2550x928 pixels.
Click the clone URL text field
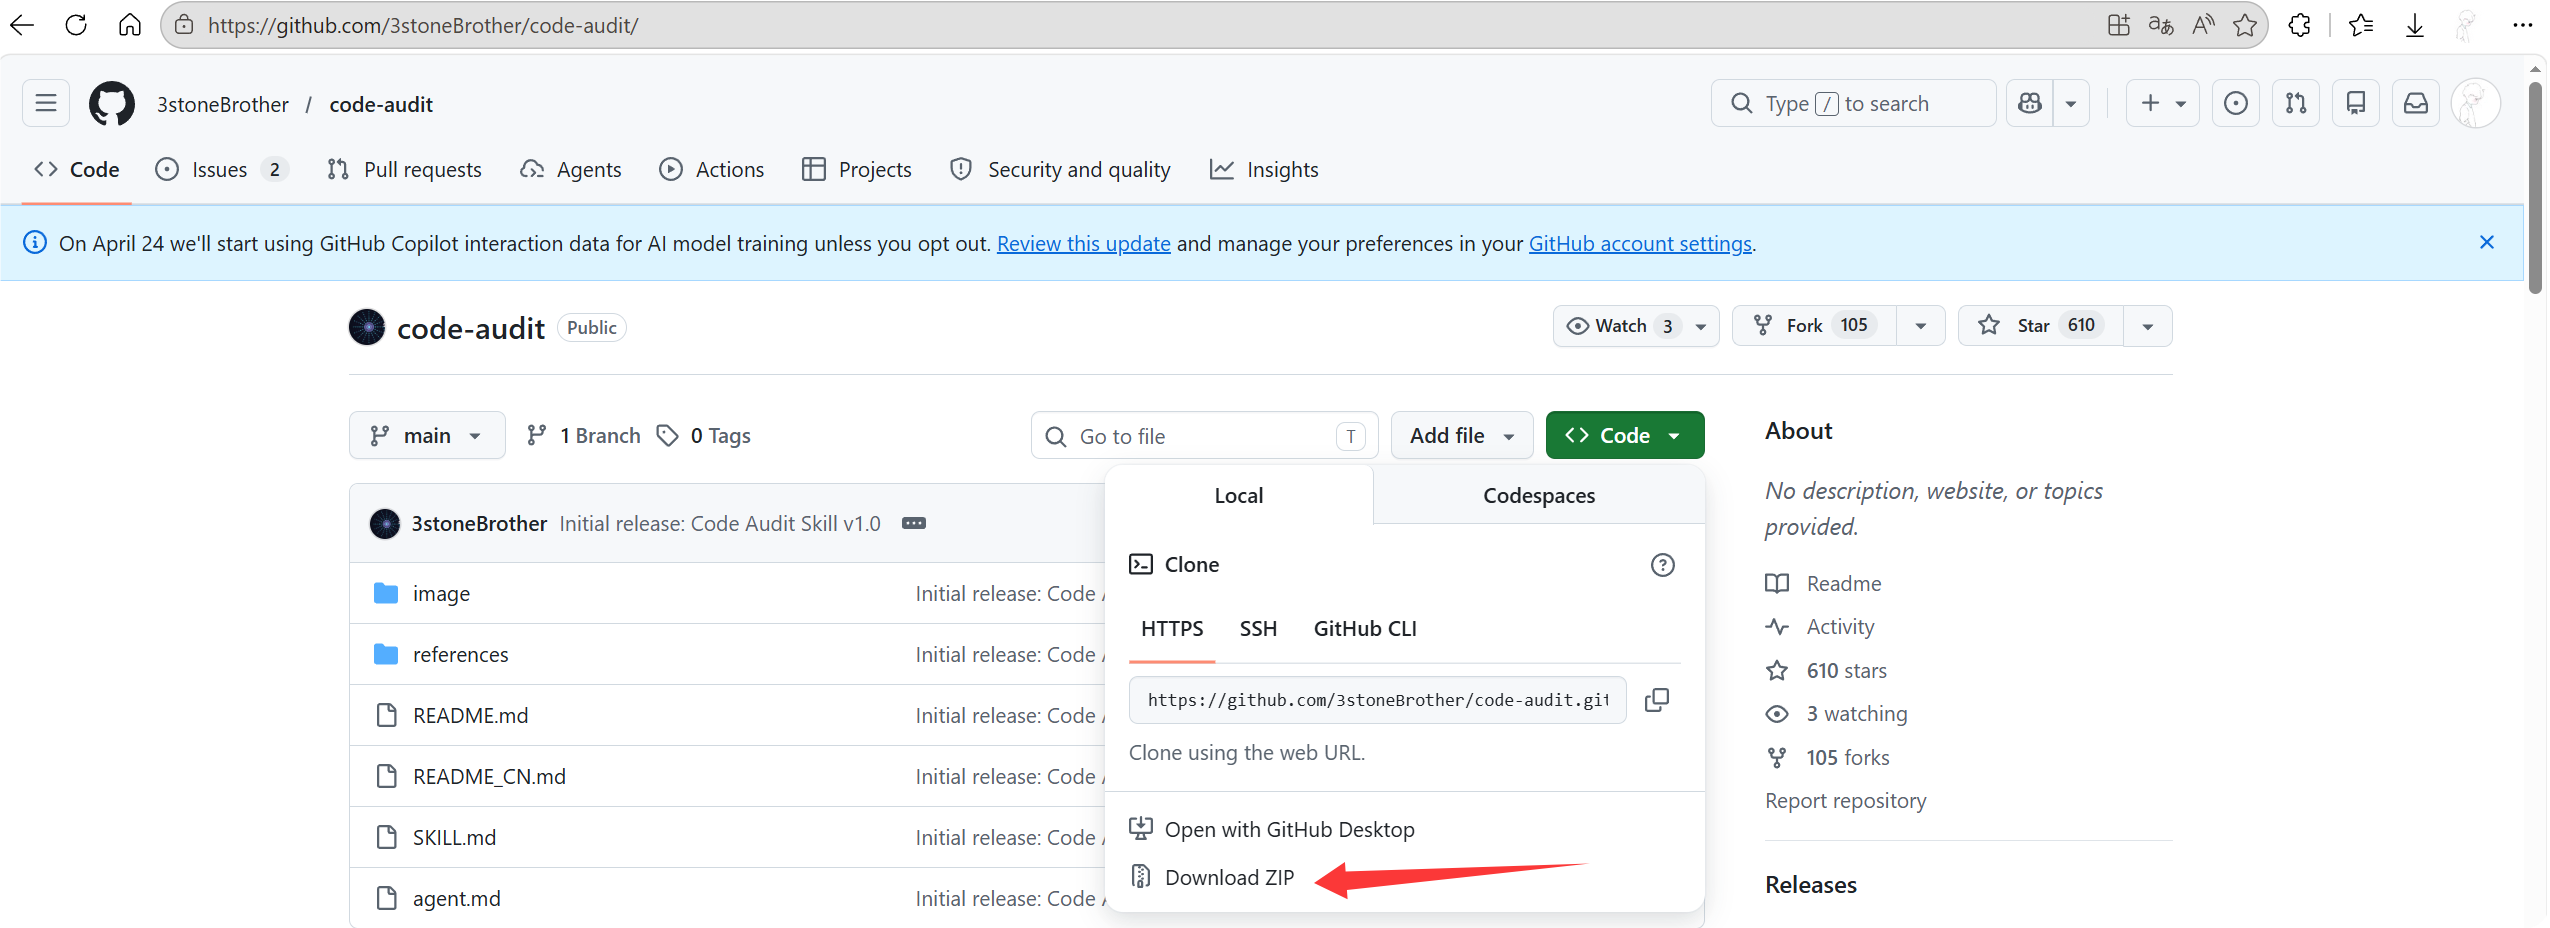coord(1377,700)
